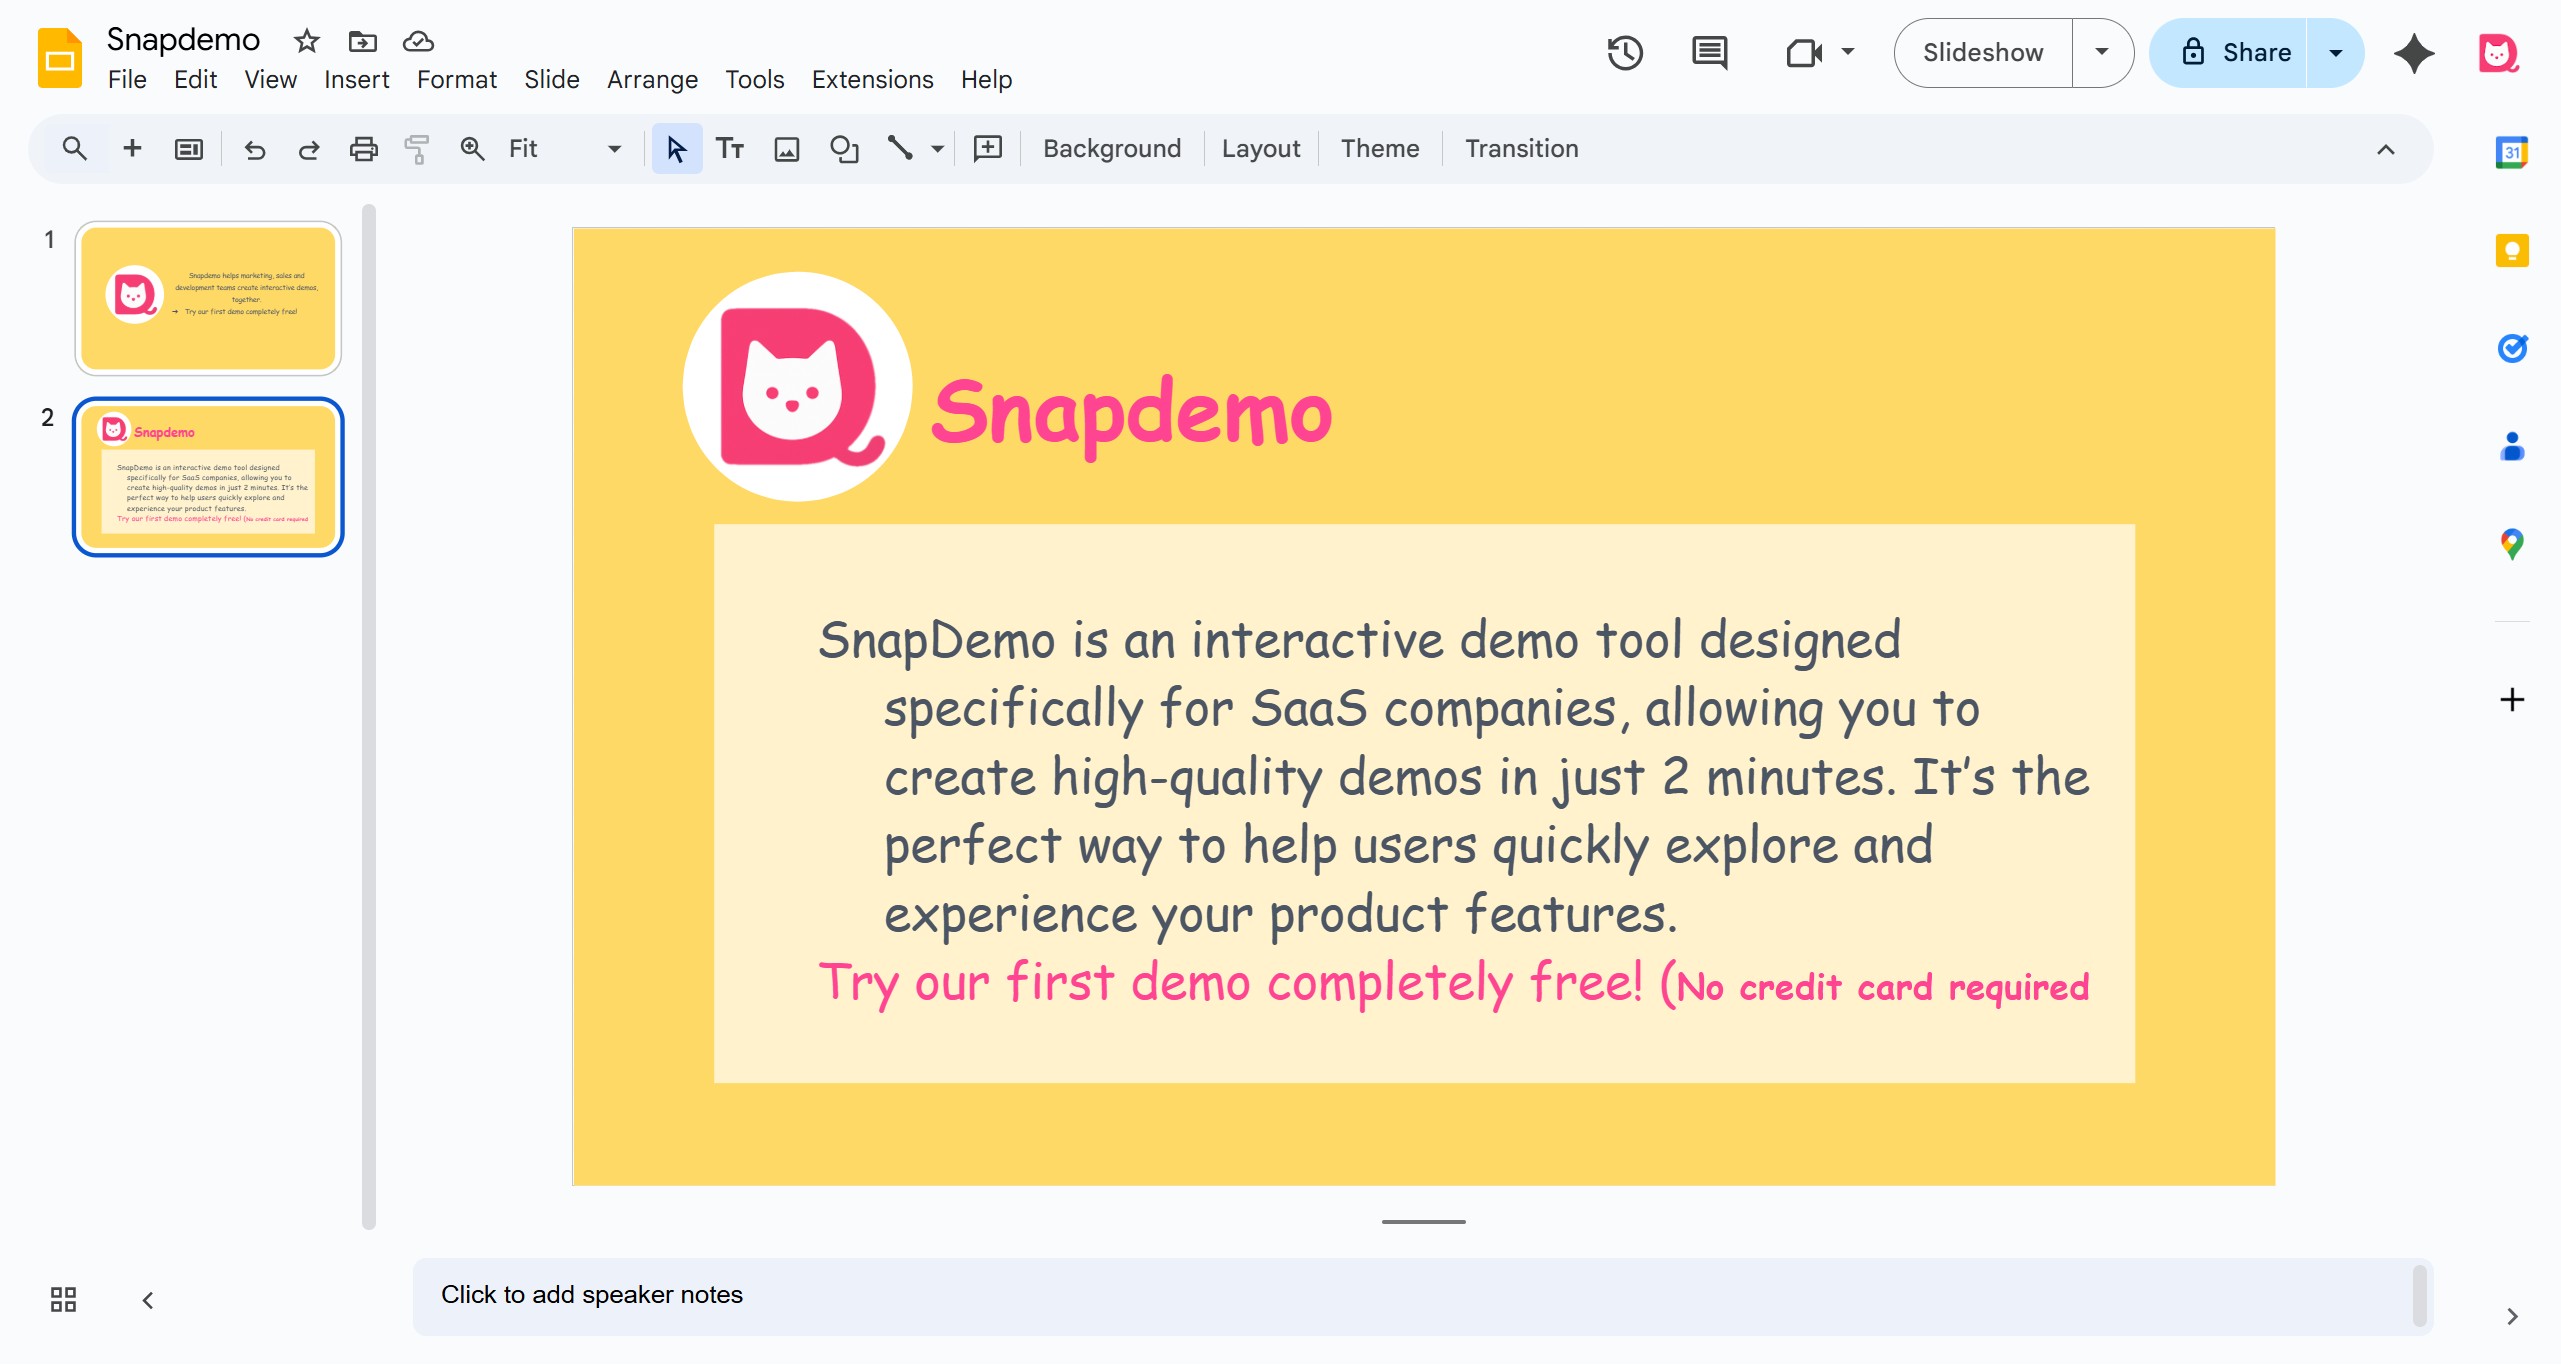The height and width of the screenshot is (1365, 2561).
Task: Get add-ons with side panel plus
Action: (2512, 699)
